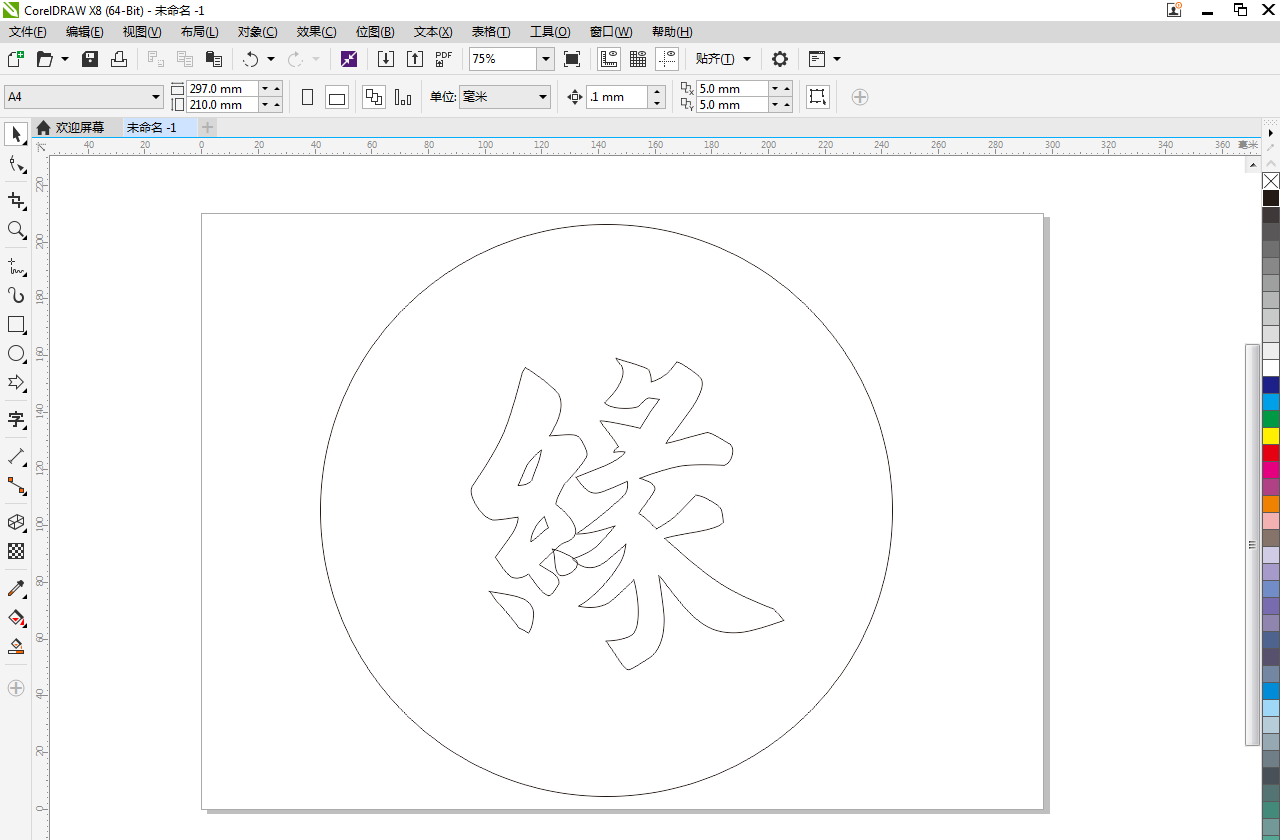
Task: Click the vertical scrollbar thumb
Action: point(1252,545)
